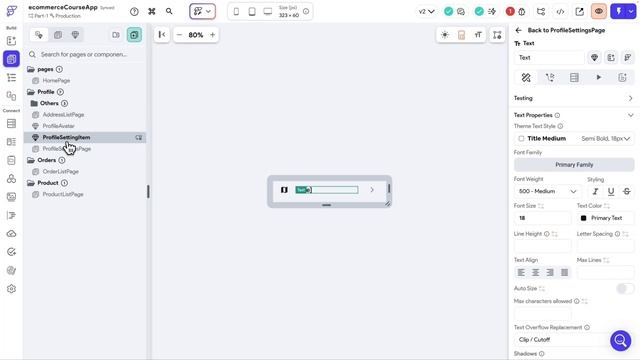The width and height of the screenshot is (640, 360).
Task: Select the tablet device preview icon
Action: [252, 11]
